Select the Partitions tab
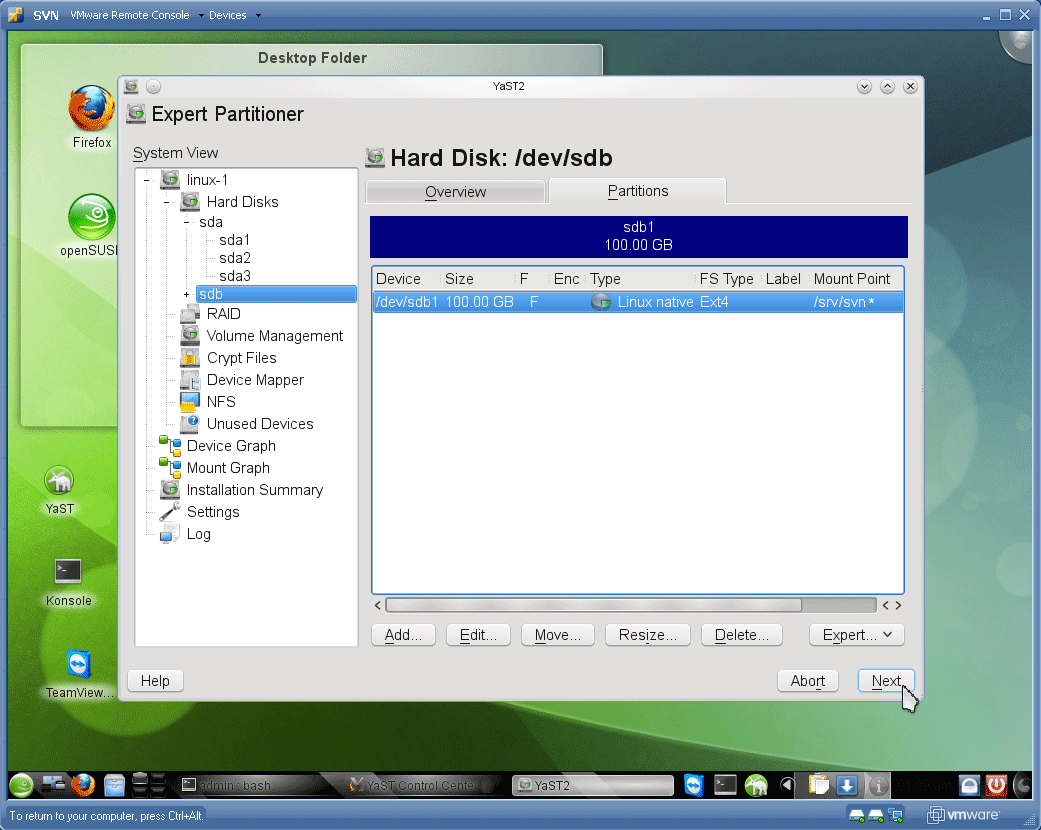This screenshot has height=830, width=1041. tap(637, 191)
